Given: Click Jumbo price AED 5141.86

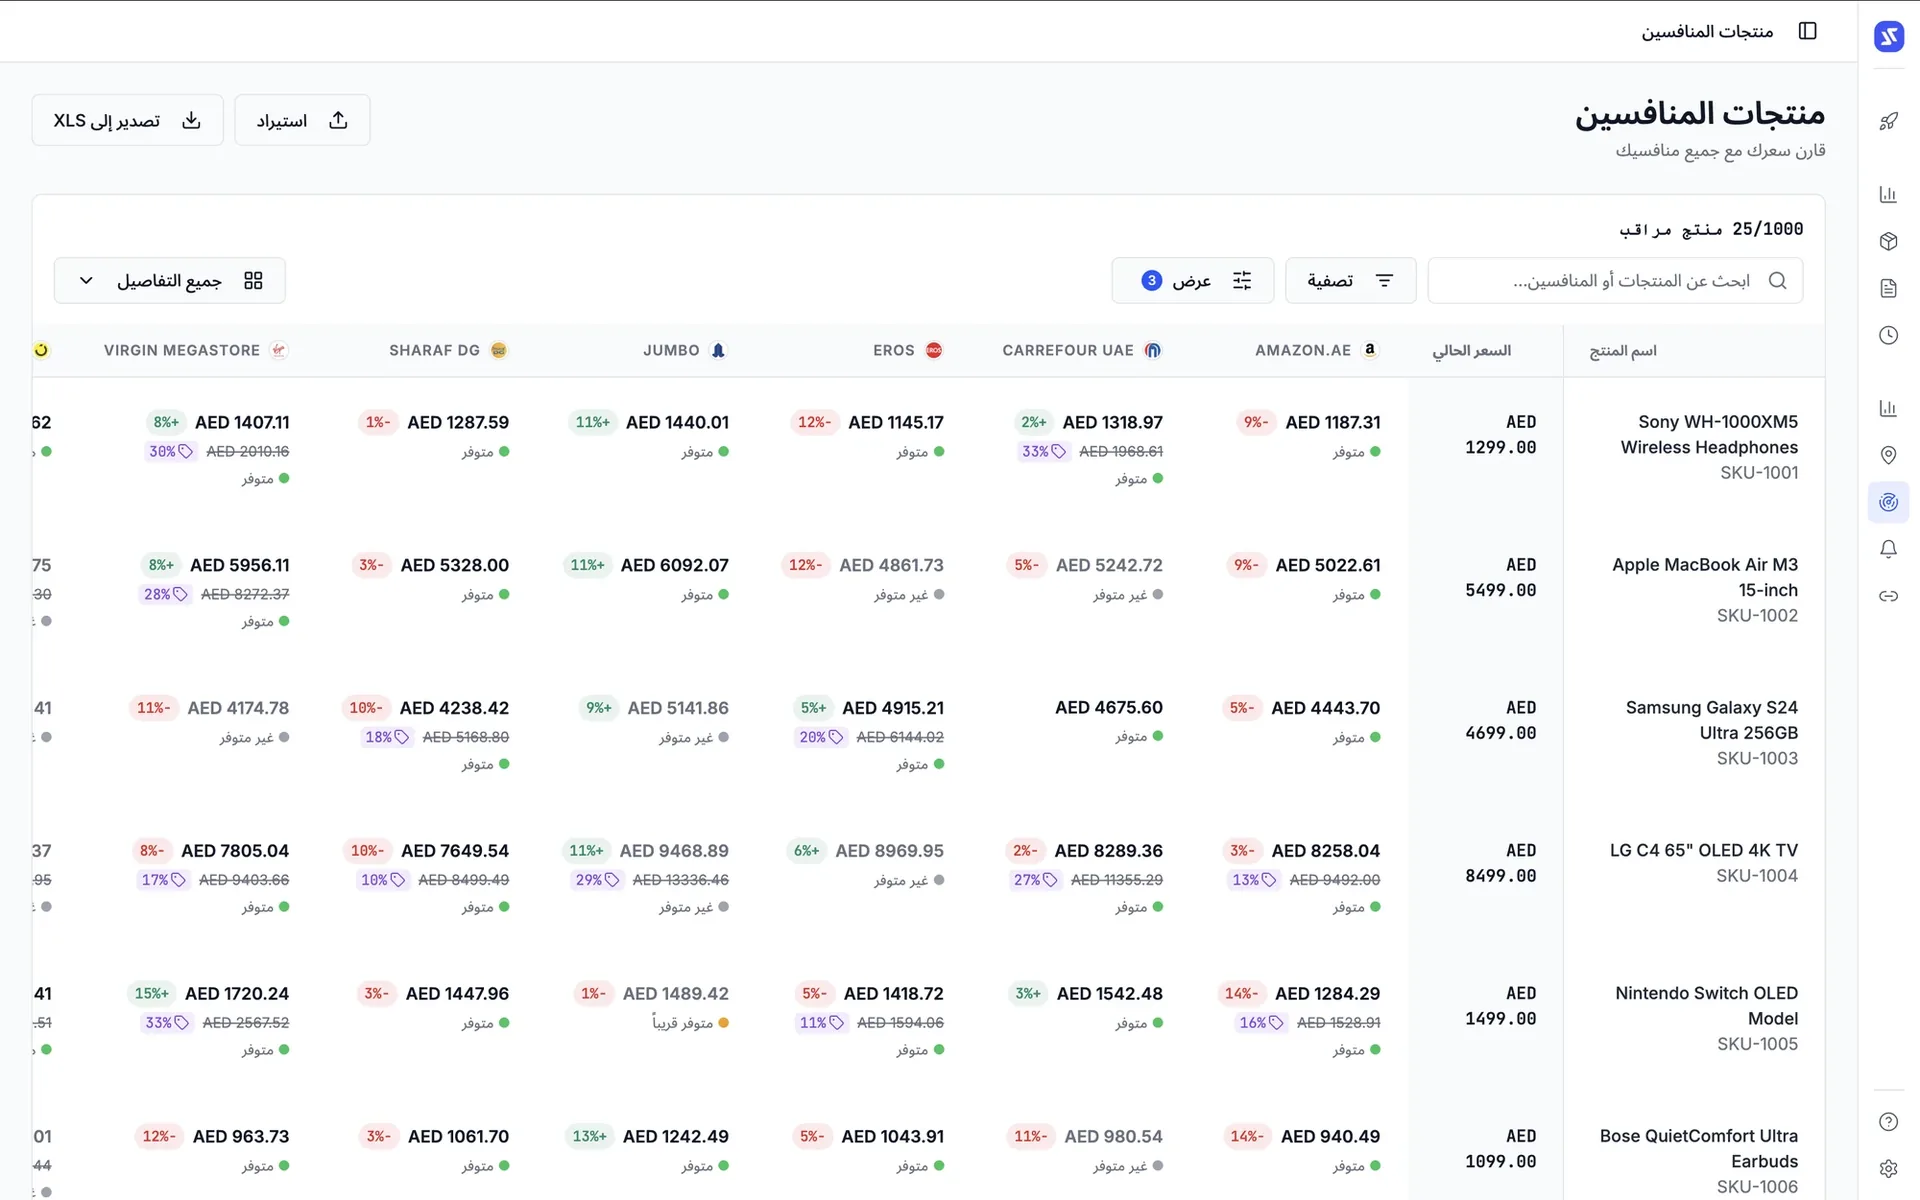Looking at the screenshot, I should coord(678,709).
